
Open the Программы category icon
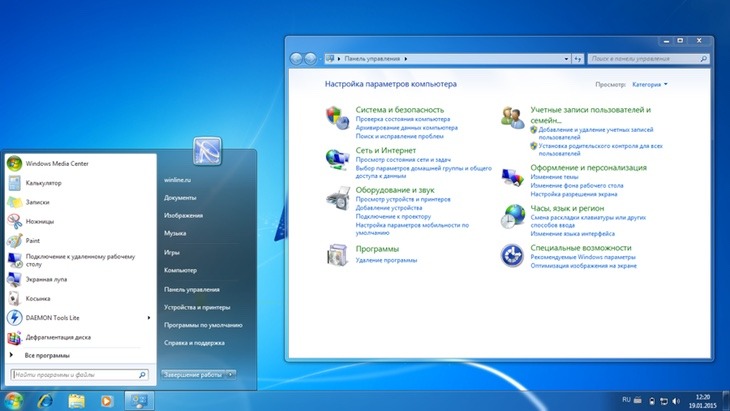pyautogui.click(x=338, y=255)
